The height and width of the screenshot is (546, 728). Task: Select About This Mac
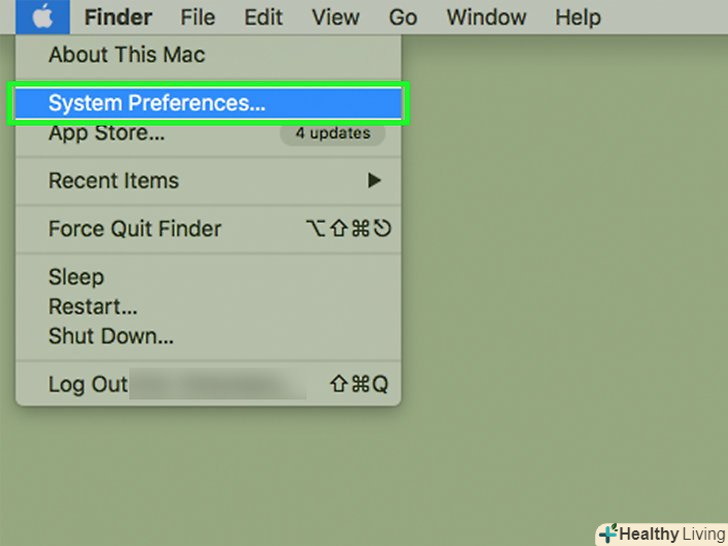pos(126,53)
